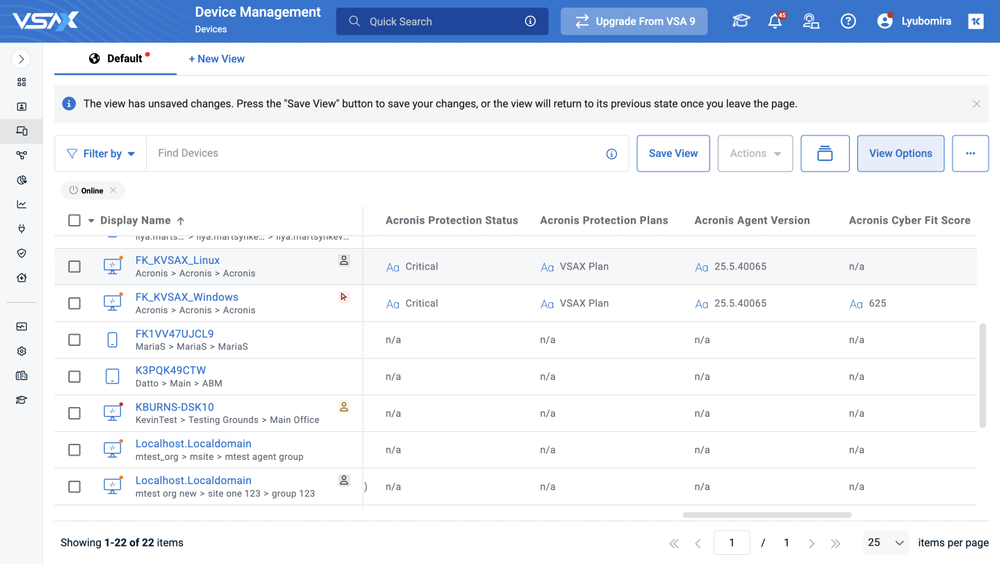
Task: Focus the Quick Search field
Action: click(442, 21)
